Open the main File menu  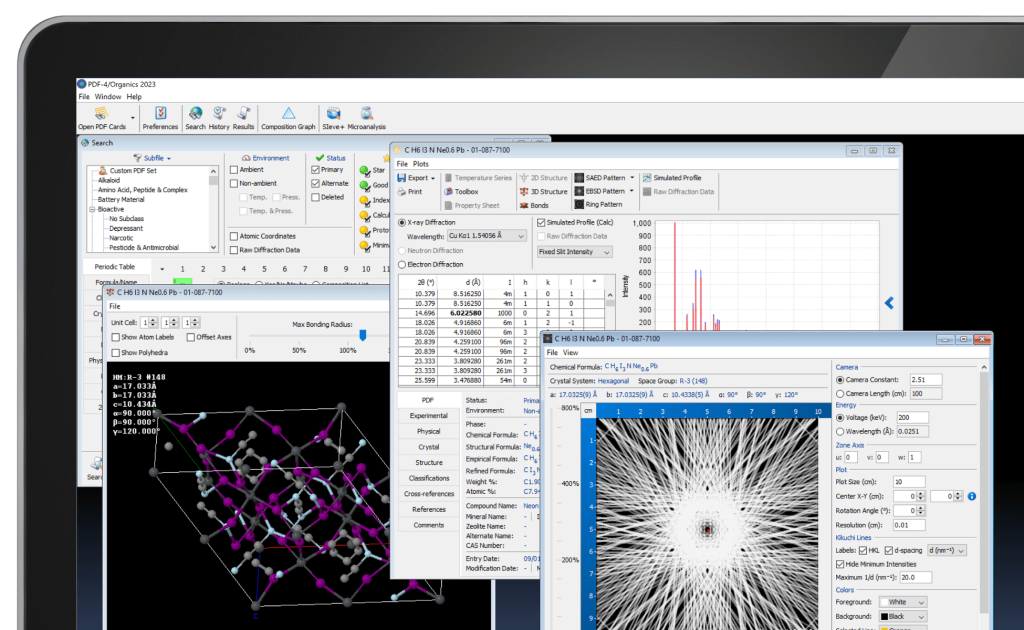point(84,97)
